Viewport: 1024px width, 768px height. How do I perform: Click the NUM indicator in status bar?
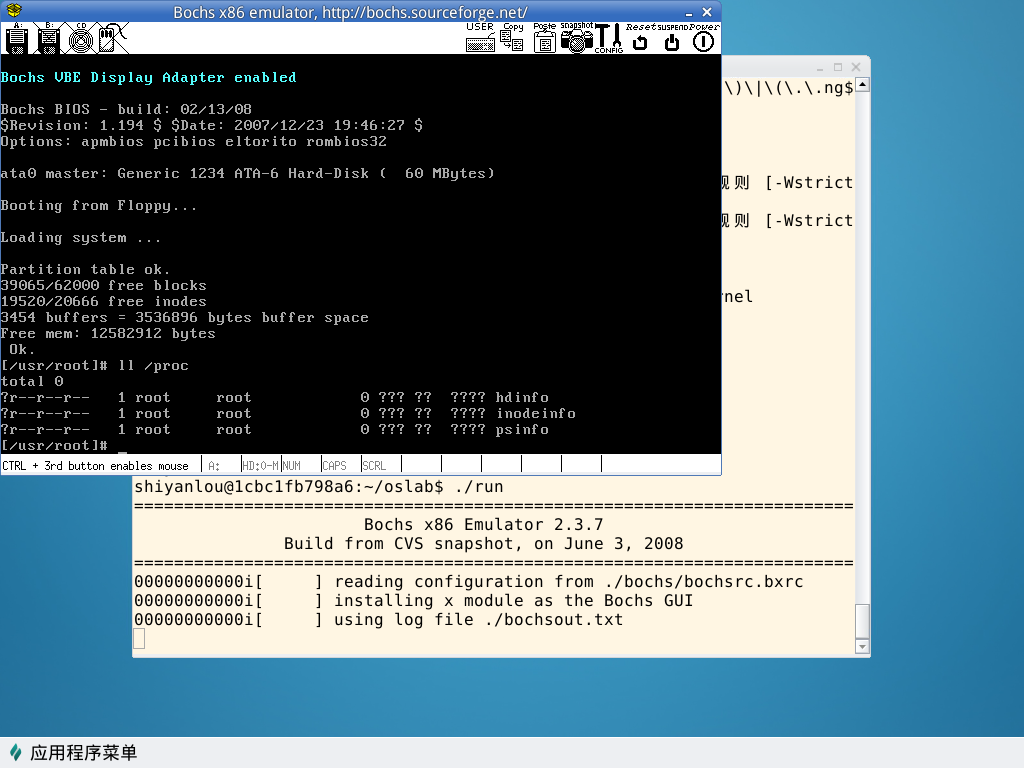(x=292, y=466)
